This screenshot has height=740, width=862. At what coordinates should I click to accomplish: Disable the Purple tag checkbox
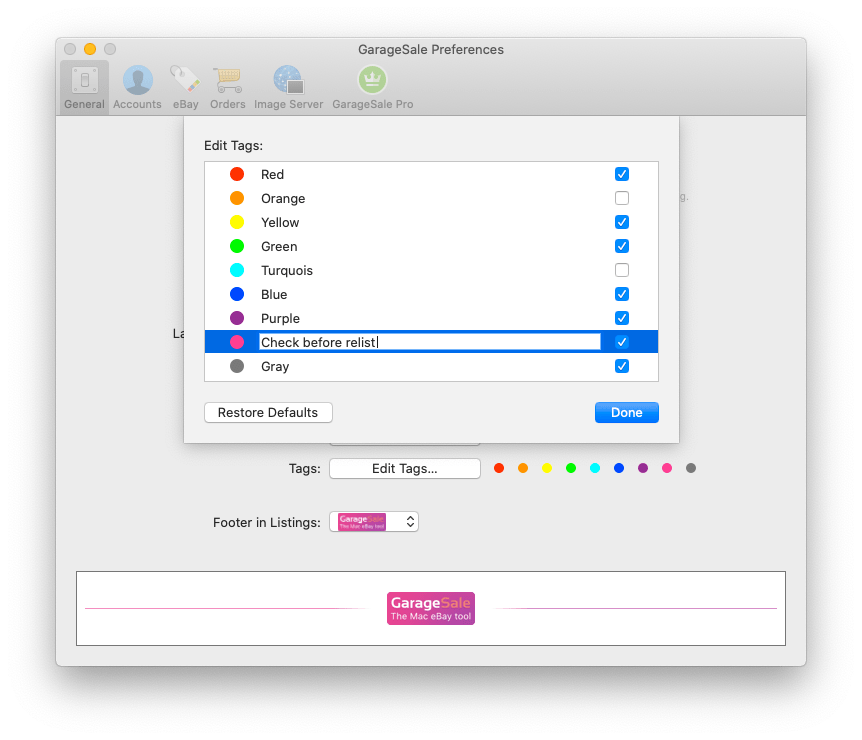pyautogui.click(x=622, y=318)
